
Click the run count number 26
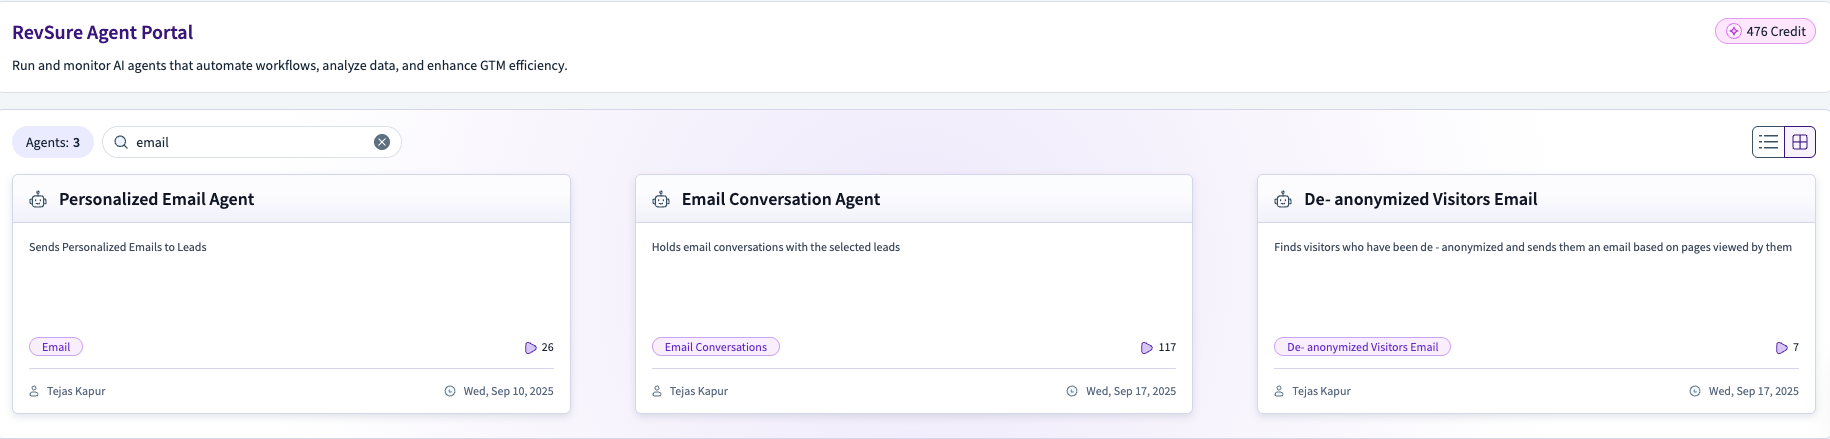point(547,348)
